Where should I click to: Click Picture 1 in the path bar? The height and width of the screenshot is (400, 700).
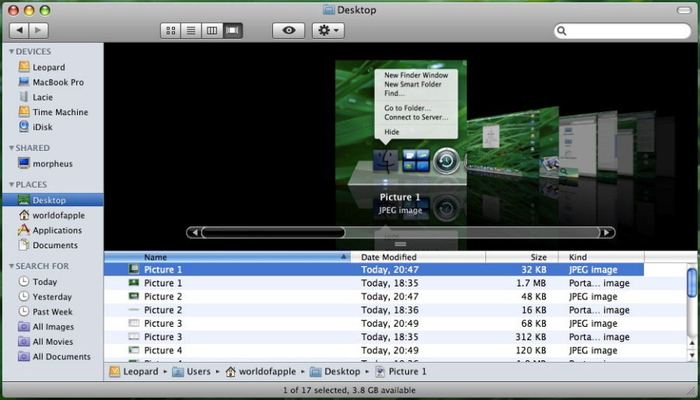400,371
